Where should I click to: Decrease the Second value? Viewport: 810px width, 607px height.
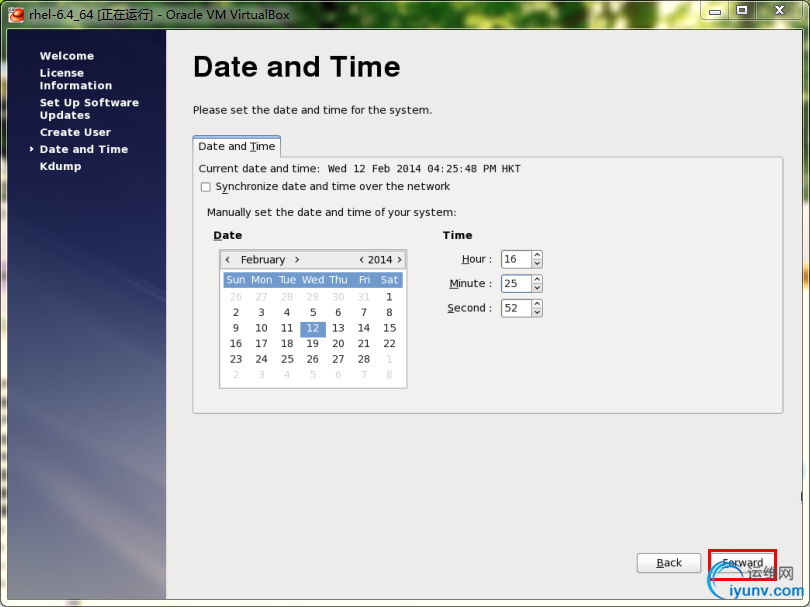(x=537, y=313)
